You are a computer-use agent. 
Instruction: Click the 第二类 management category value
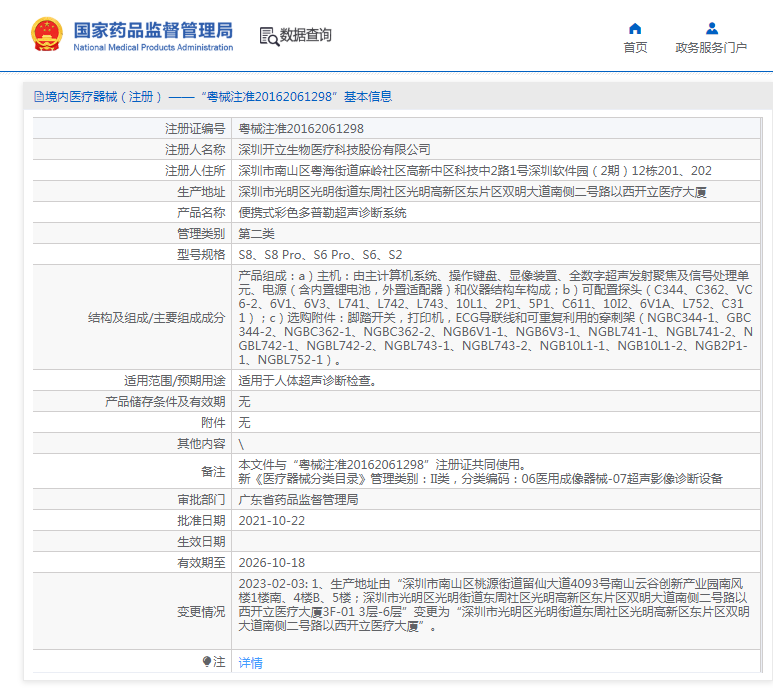point(257,234)
